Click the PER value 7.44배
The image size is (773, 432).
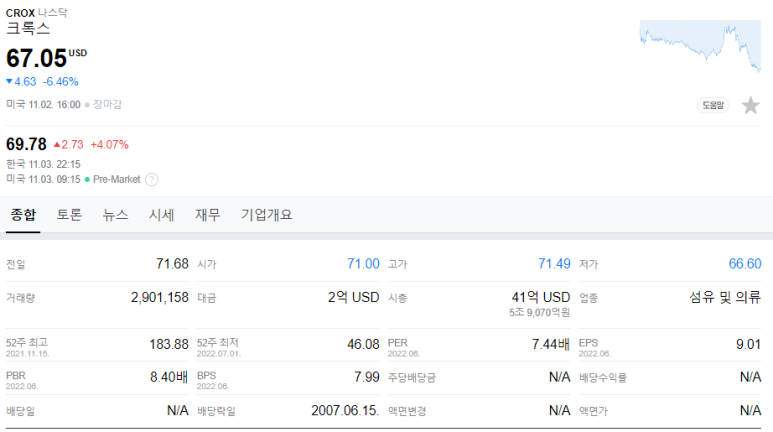tap(551, 344)
